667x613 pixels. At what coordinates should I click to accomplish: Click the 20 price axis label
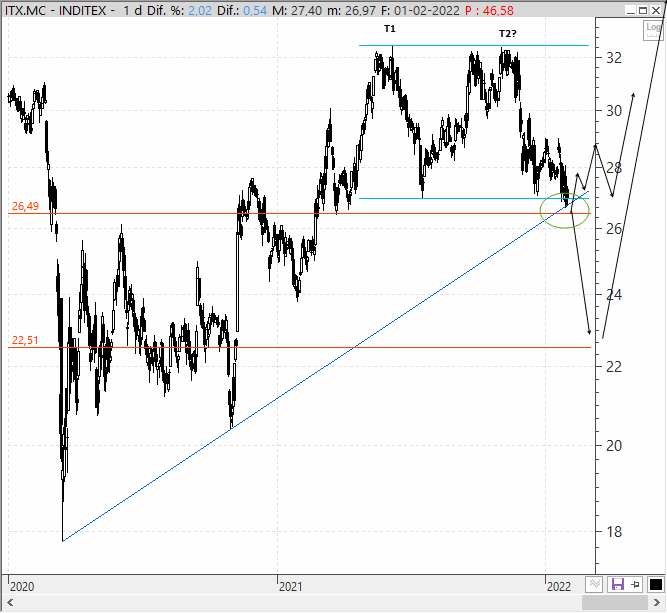[x=614, y=446]
